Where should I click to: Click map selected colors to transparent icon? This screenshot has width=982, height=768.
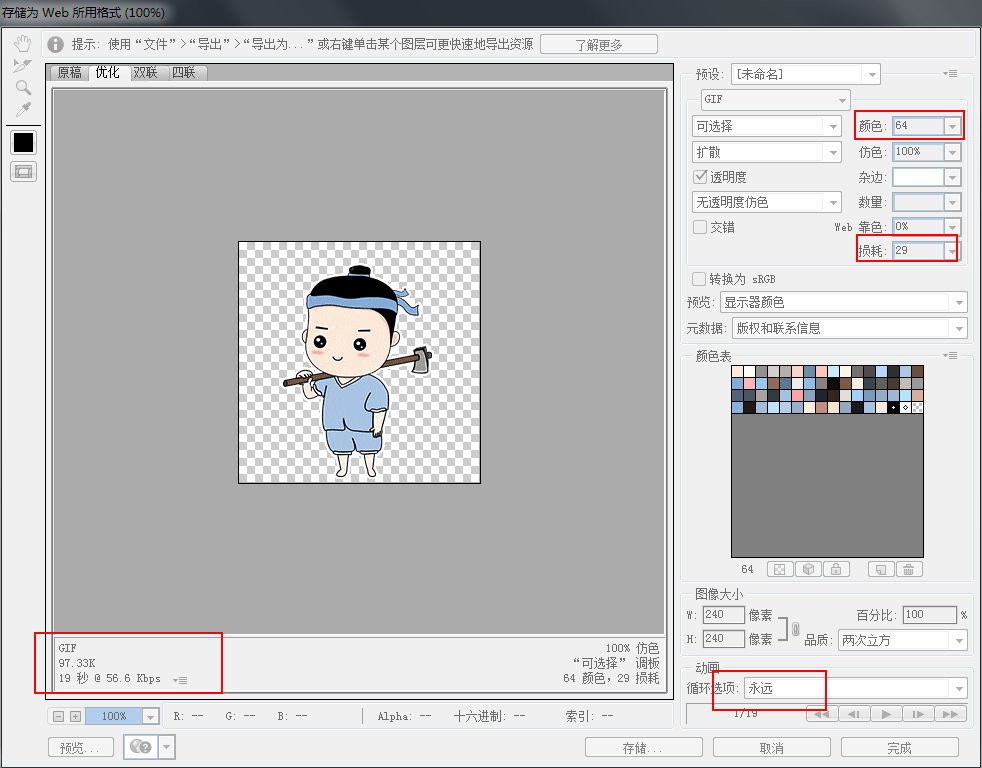click(x=780, y=569)
